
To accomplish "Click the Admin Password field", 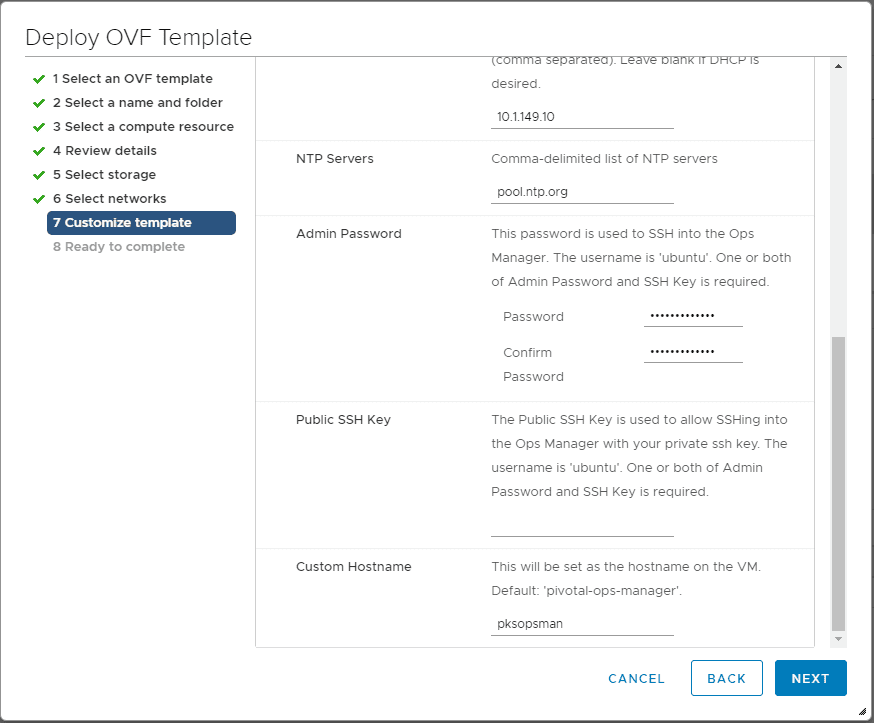I will pyautogui.click(x=692, y=316).
